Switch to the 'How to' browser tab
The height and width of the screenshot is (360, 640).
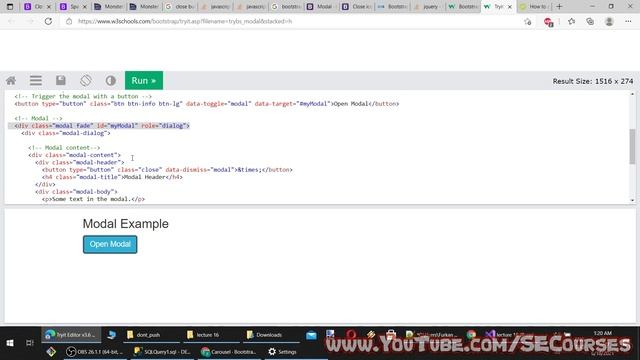[534, 7]
